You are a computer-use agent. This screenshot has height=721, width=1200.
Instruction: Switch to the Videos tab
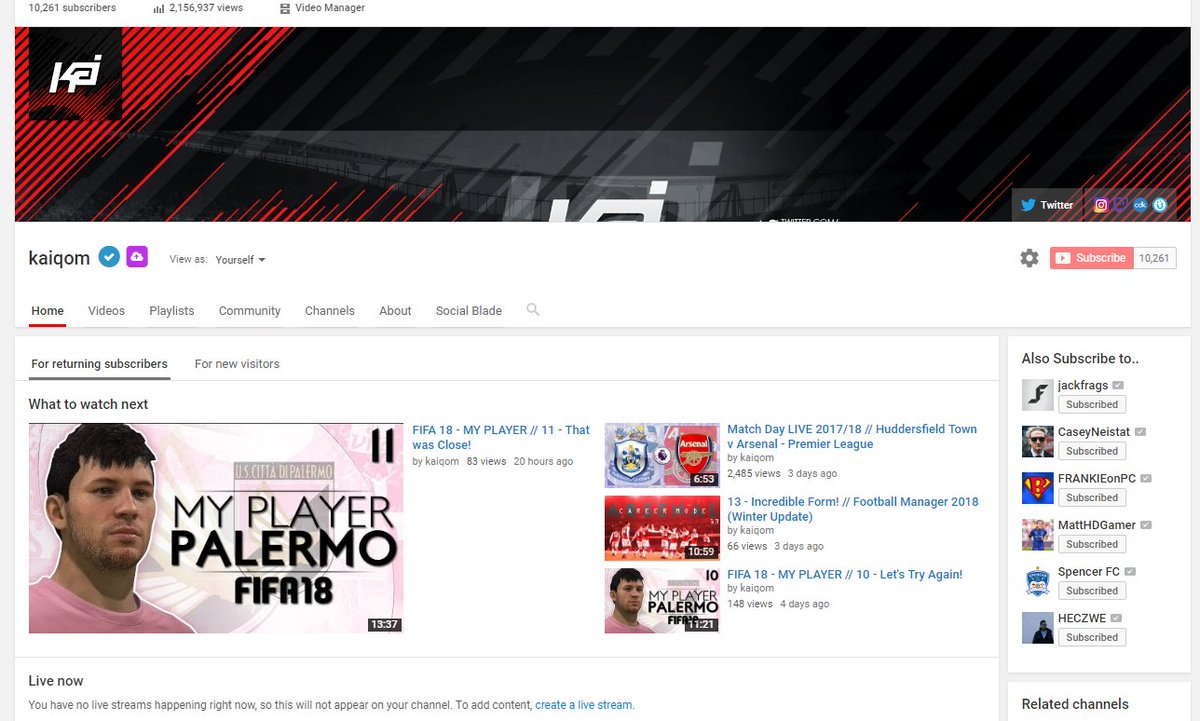click(106, 311)
